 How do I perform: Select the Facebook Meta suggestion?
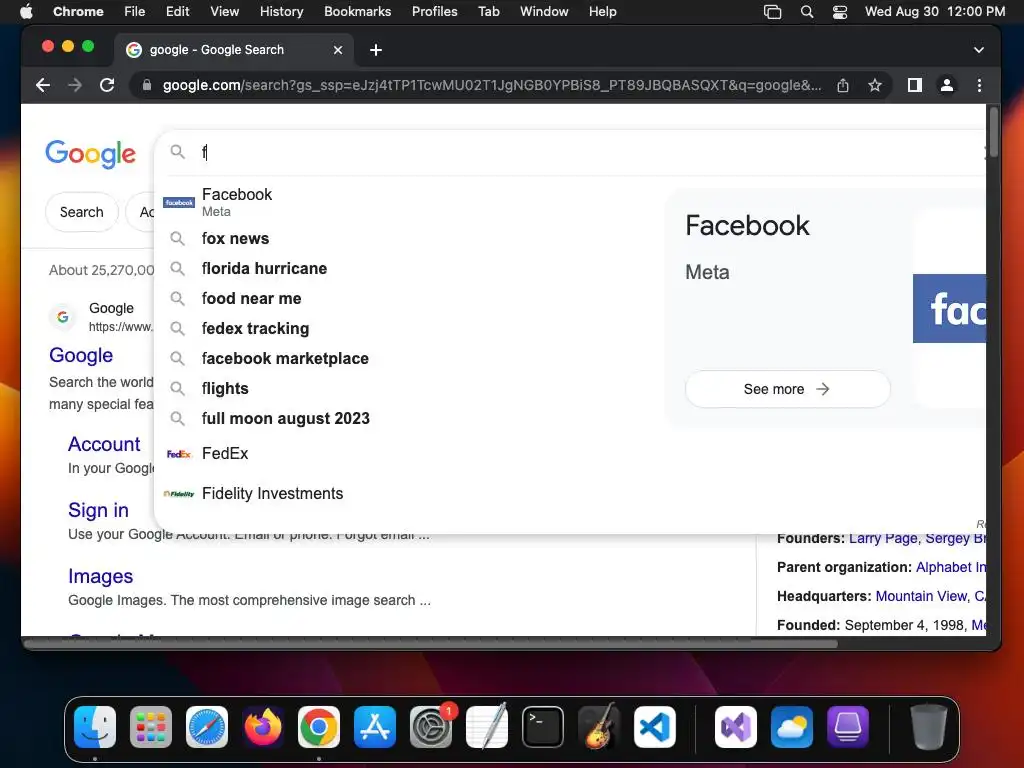(x=408, y=202)
